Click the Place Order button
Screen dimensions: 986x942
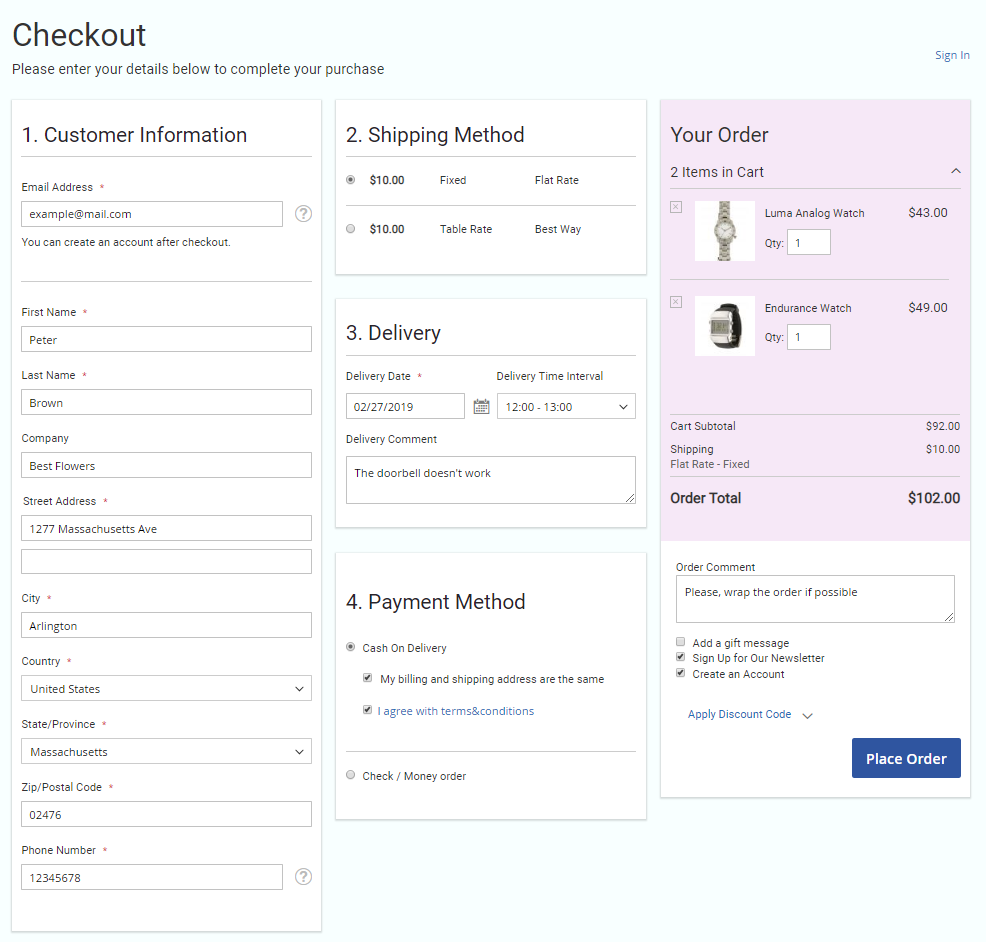(905, 758)
